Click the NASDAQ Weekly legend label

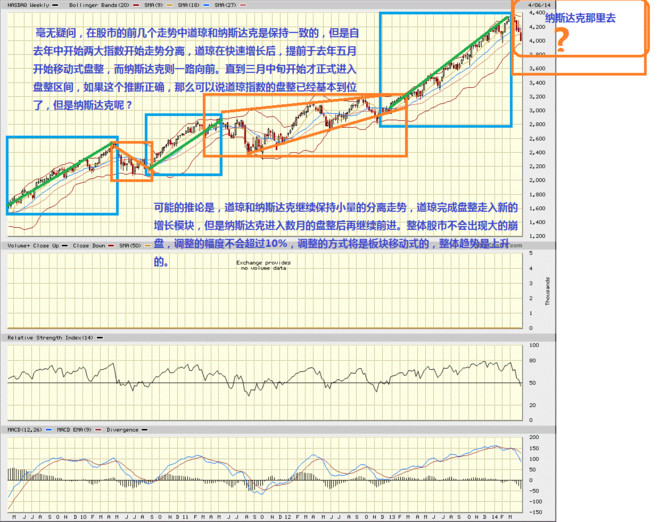point(28,5)
